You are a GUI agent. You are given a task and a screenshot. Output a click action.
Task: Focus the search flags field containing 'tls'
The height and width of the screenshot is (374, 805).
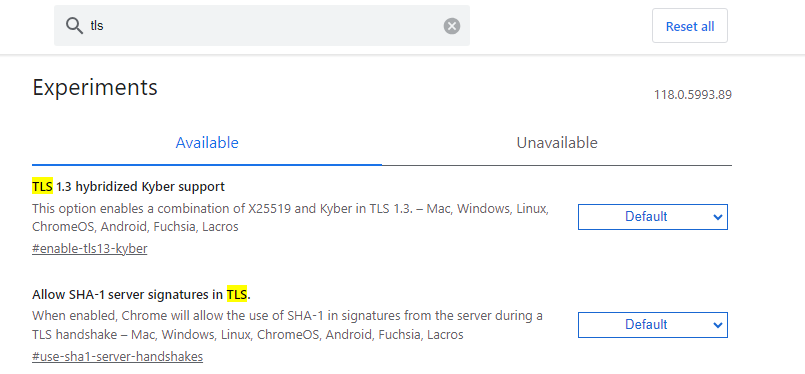(262, 26)
